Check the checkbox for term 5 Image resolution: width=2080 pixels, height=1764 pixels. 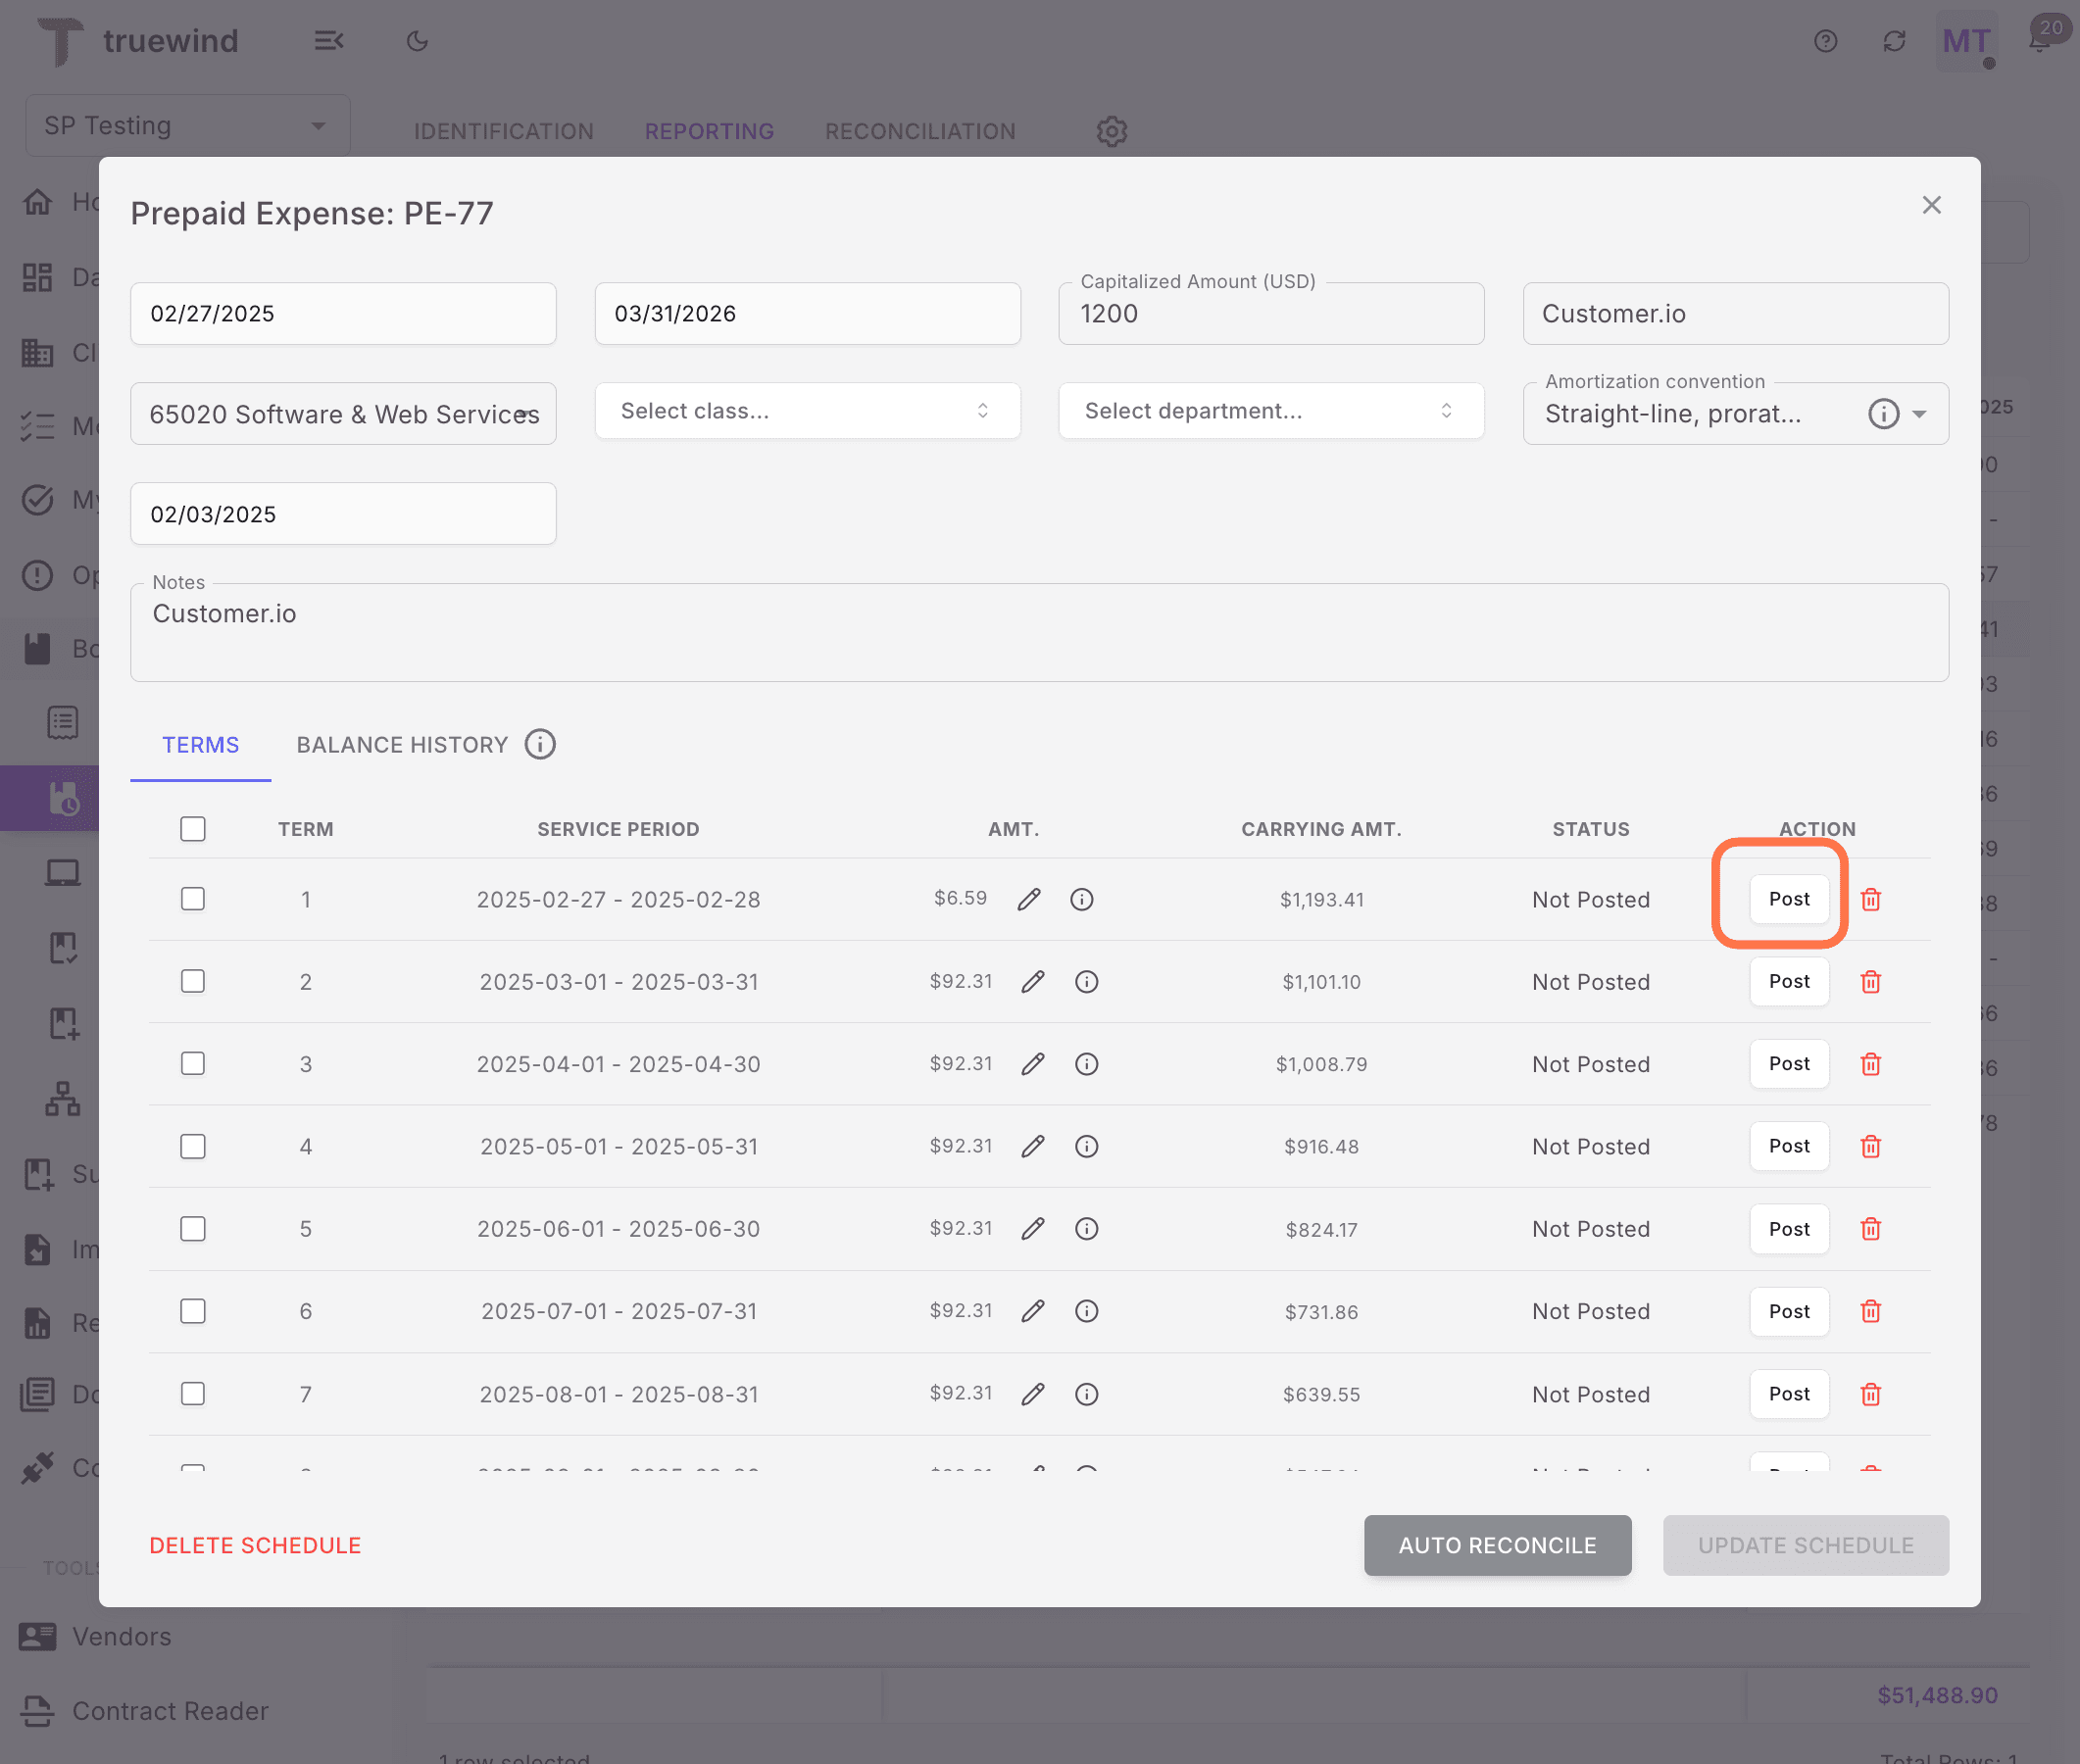(193, 1228)
